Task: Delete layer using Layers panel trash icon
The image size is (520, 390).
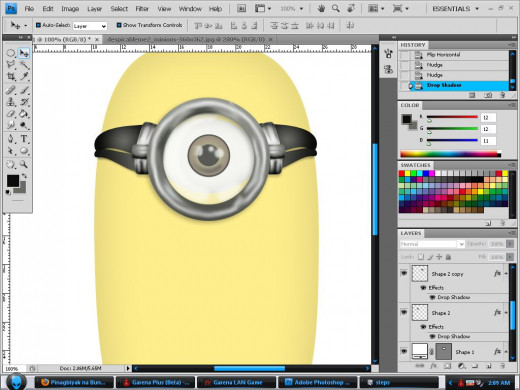Action: pos(502,366)
